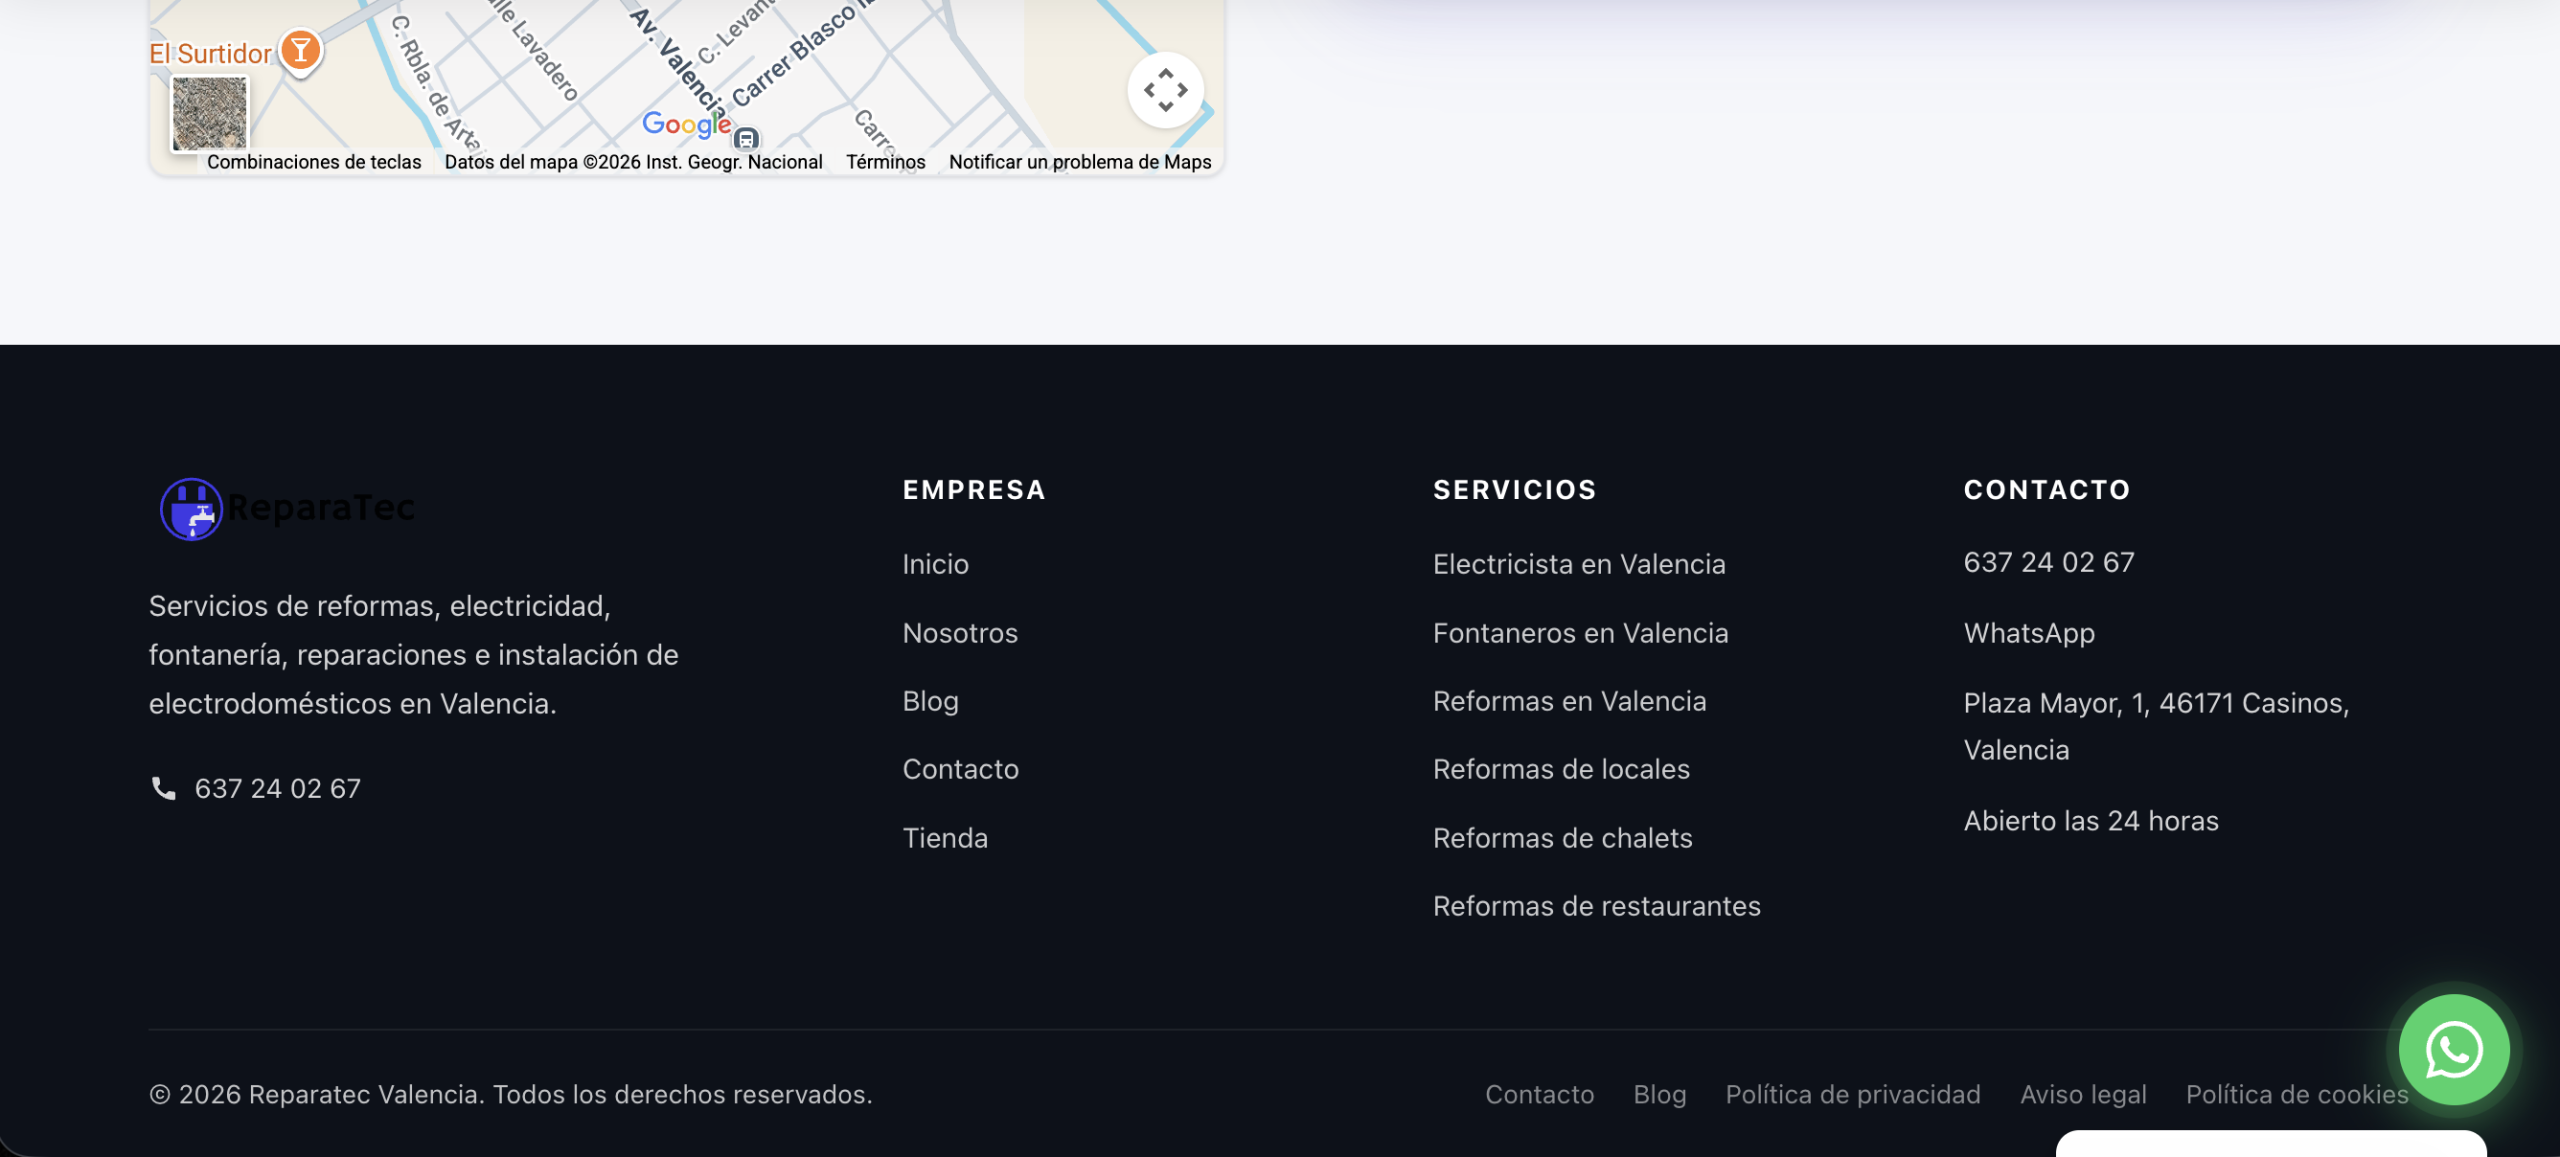Click the copyright Reparatec Valencia text

click(x=511, y=1095)
